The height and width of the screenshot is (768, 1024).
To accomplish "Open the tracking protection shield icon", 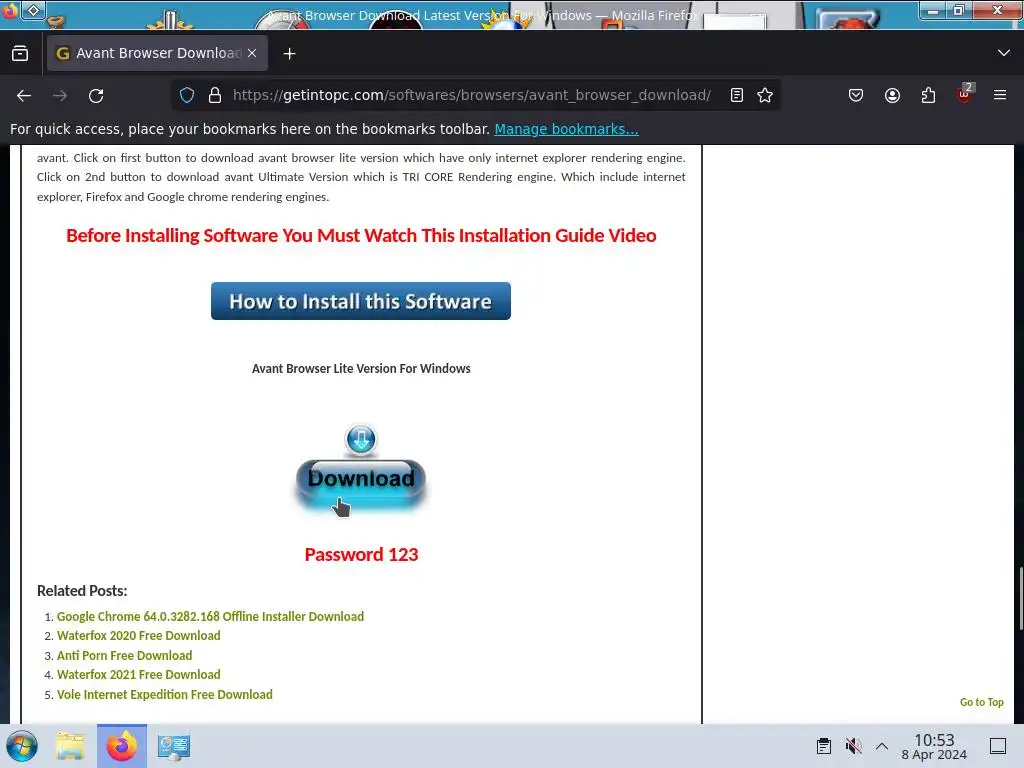I will 187,95.
